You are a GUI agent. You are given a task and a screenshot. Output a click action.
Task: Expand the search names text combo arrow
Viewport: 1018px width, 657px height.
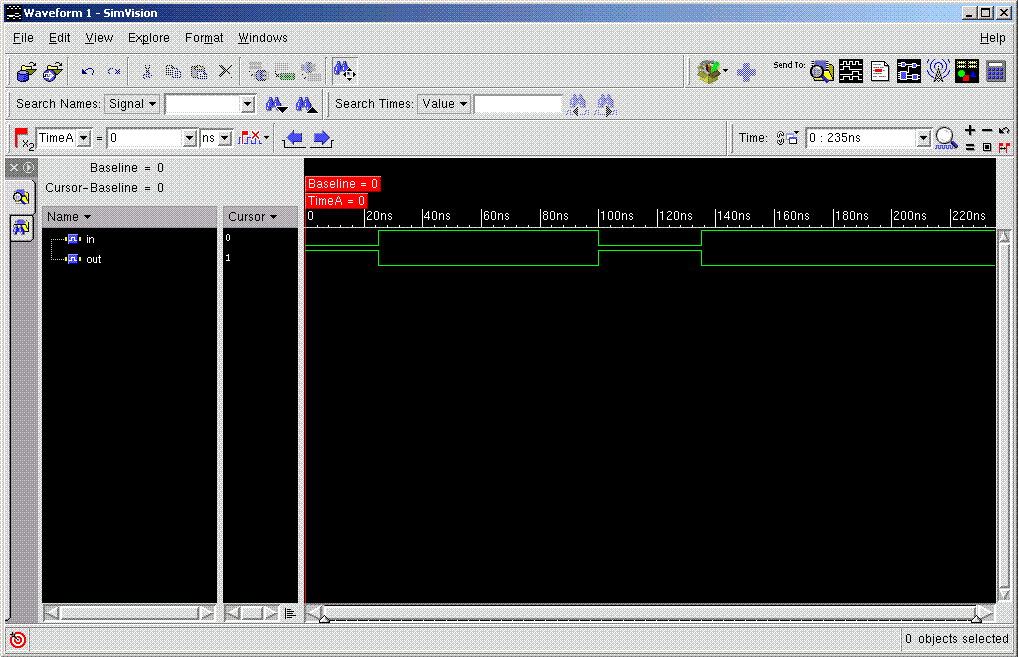click(x=247, y=104)
